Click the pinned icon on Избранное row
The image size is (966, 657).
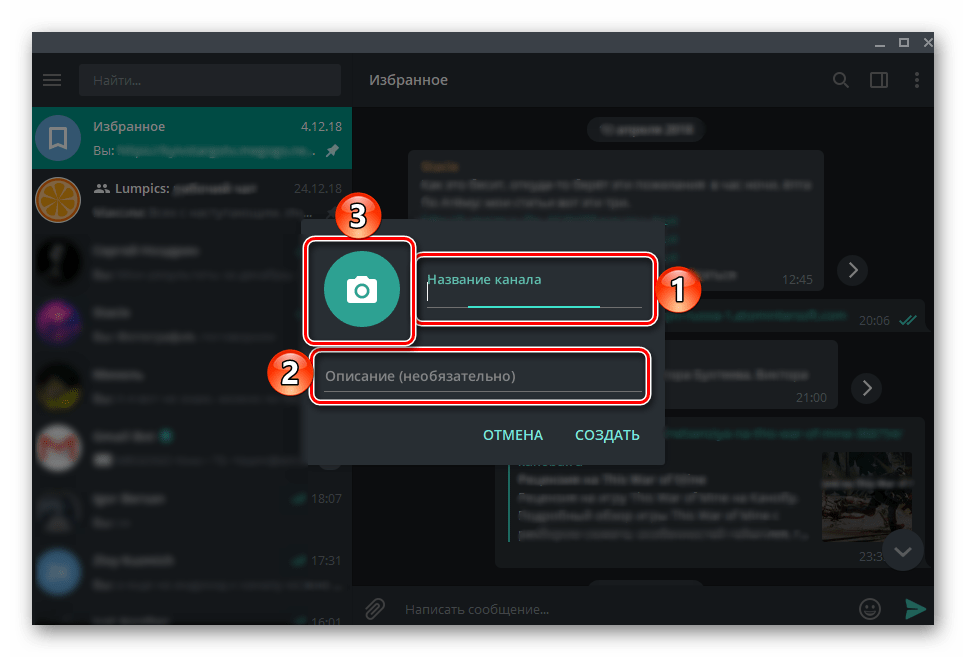[333, 150]
